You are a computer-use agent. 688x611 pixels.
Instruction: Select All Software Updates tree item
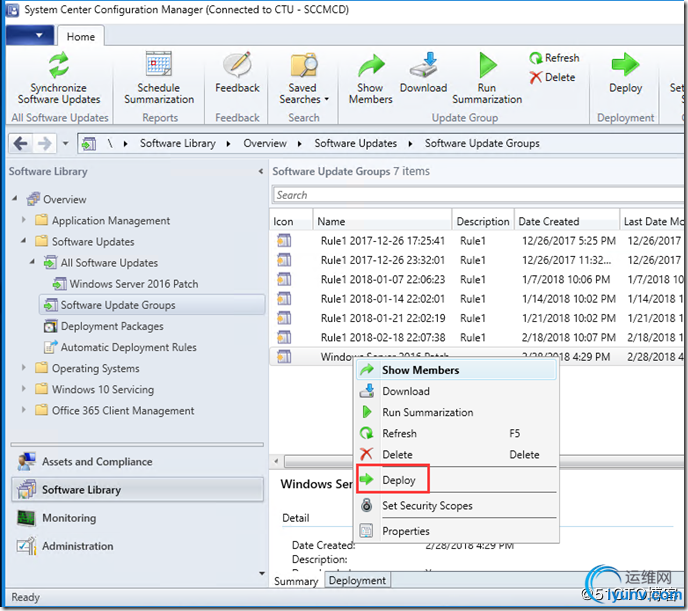coord(101,263)
